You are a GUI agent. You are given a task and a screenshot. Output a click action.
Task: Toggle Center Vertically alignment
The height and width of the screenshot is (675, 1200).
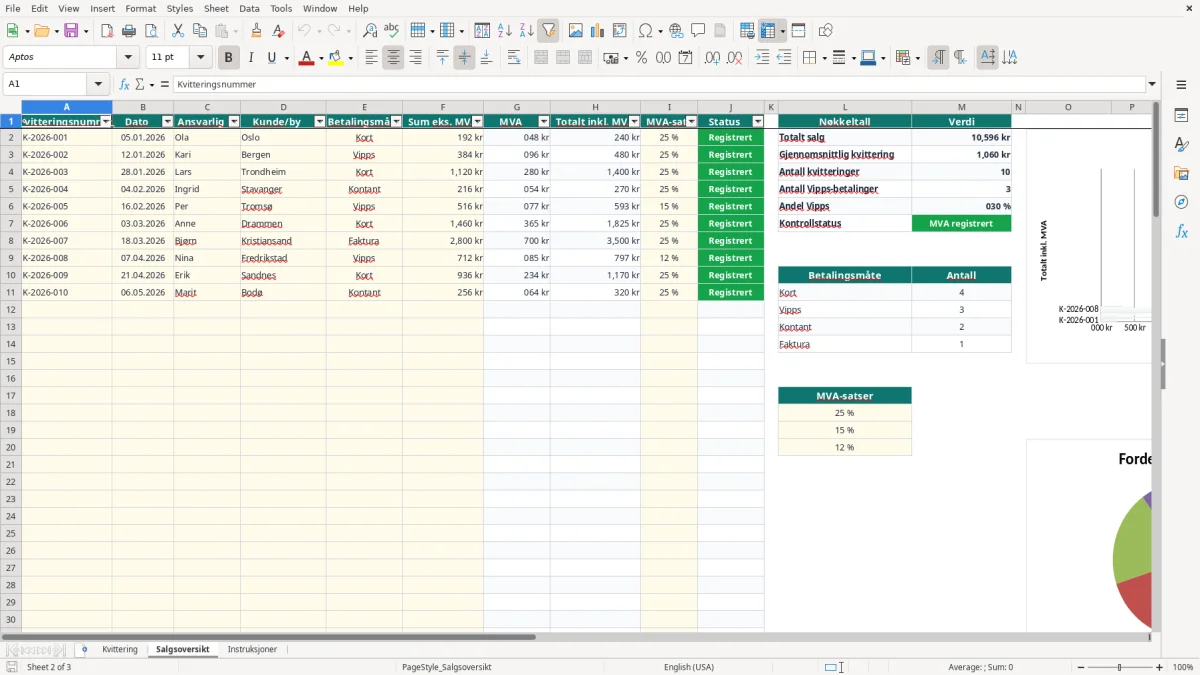[x=464, y=58]
